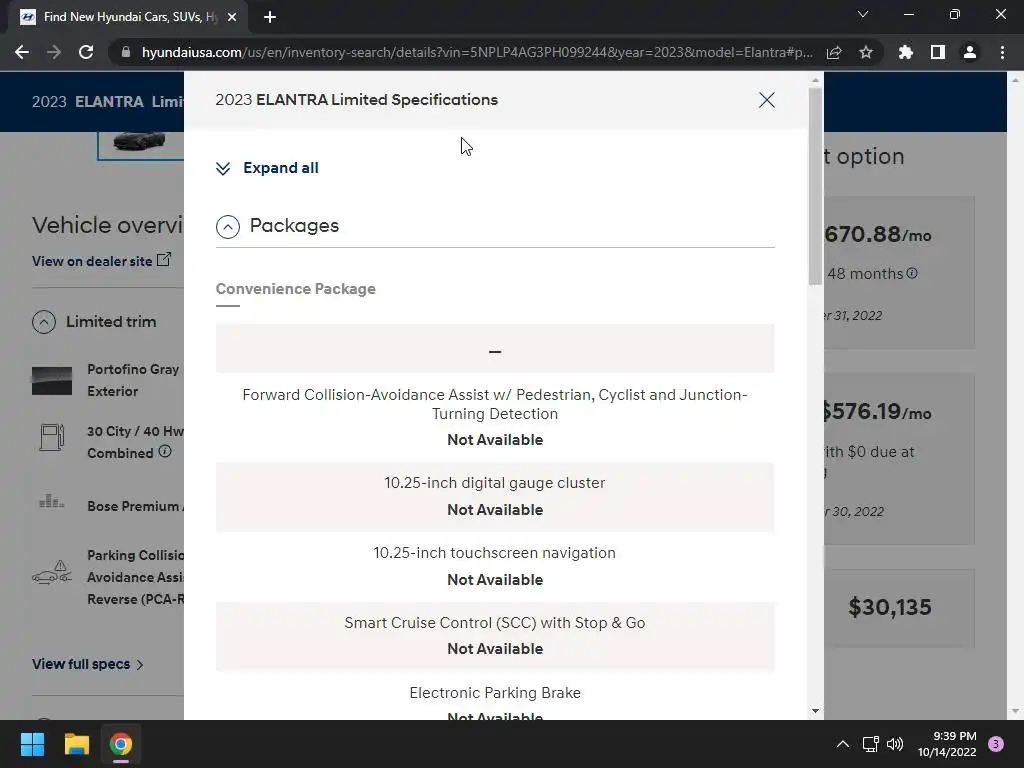Screen dimensions: 1024x768
Task: Click the info icon beside Combined
Action: pyautogui.click(x=165, y=451)
